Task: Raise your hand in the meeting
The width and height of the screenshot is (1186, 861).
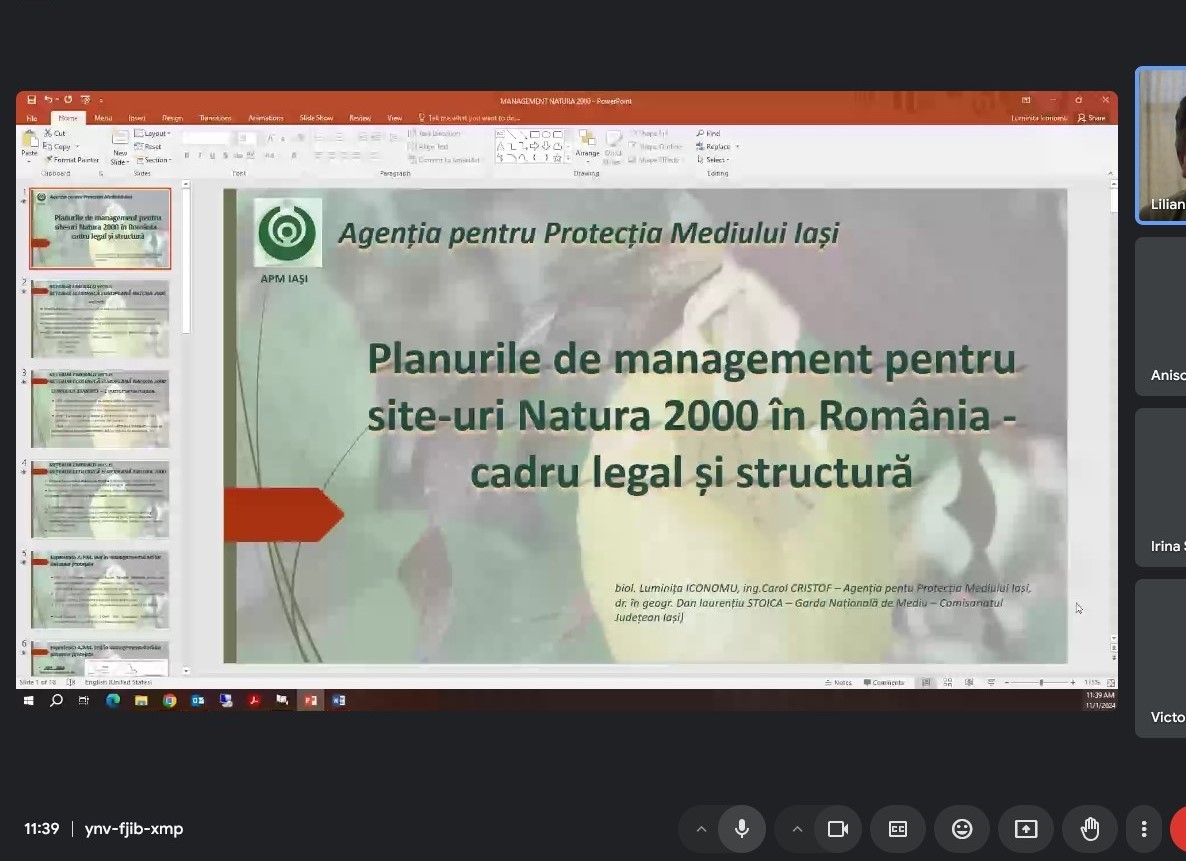Action: click(x=1090, y=829)
